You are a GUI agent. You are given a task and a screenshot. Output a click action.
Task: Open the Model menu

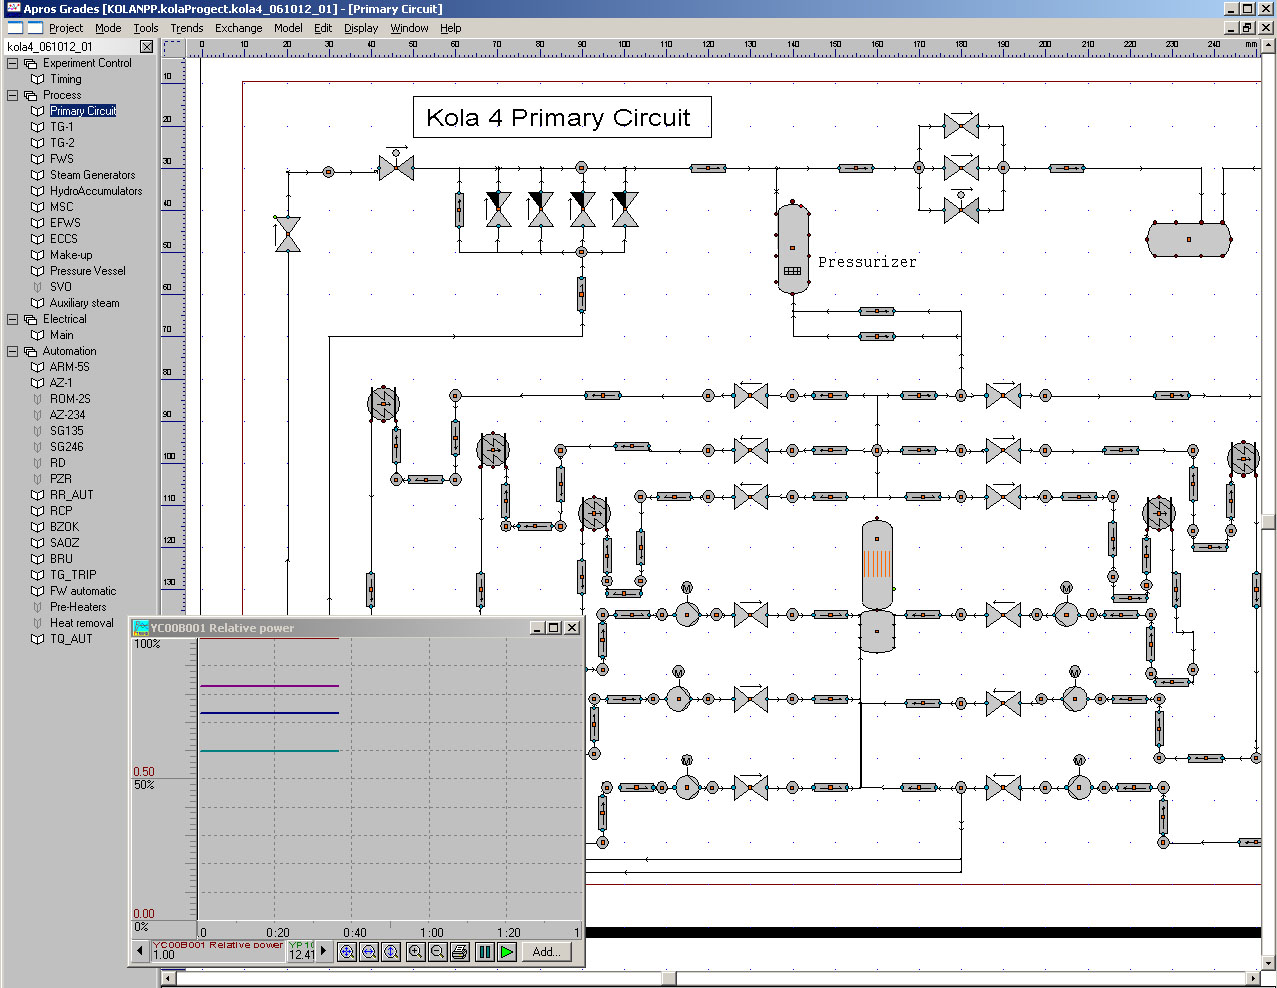(x=288, y=28)
